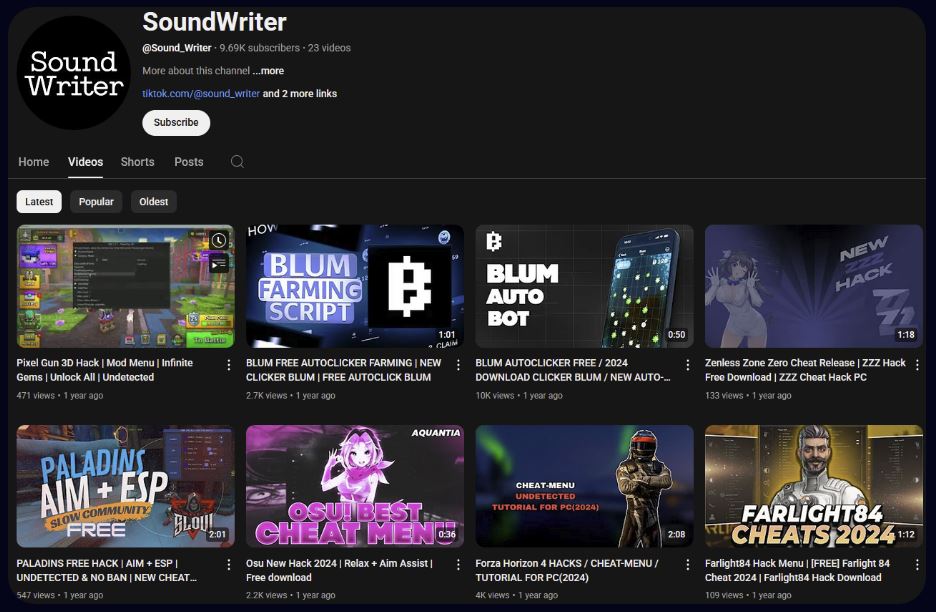This screenshot has height=612, width=936.
Task: Switch to the Shorts tab
Action: 137,162
